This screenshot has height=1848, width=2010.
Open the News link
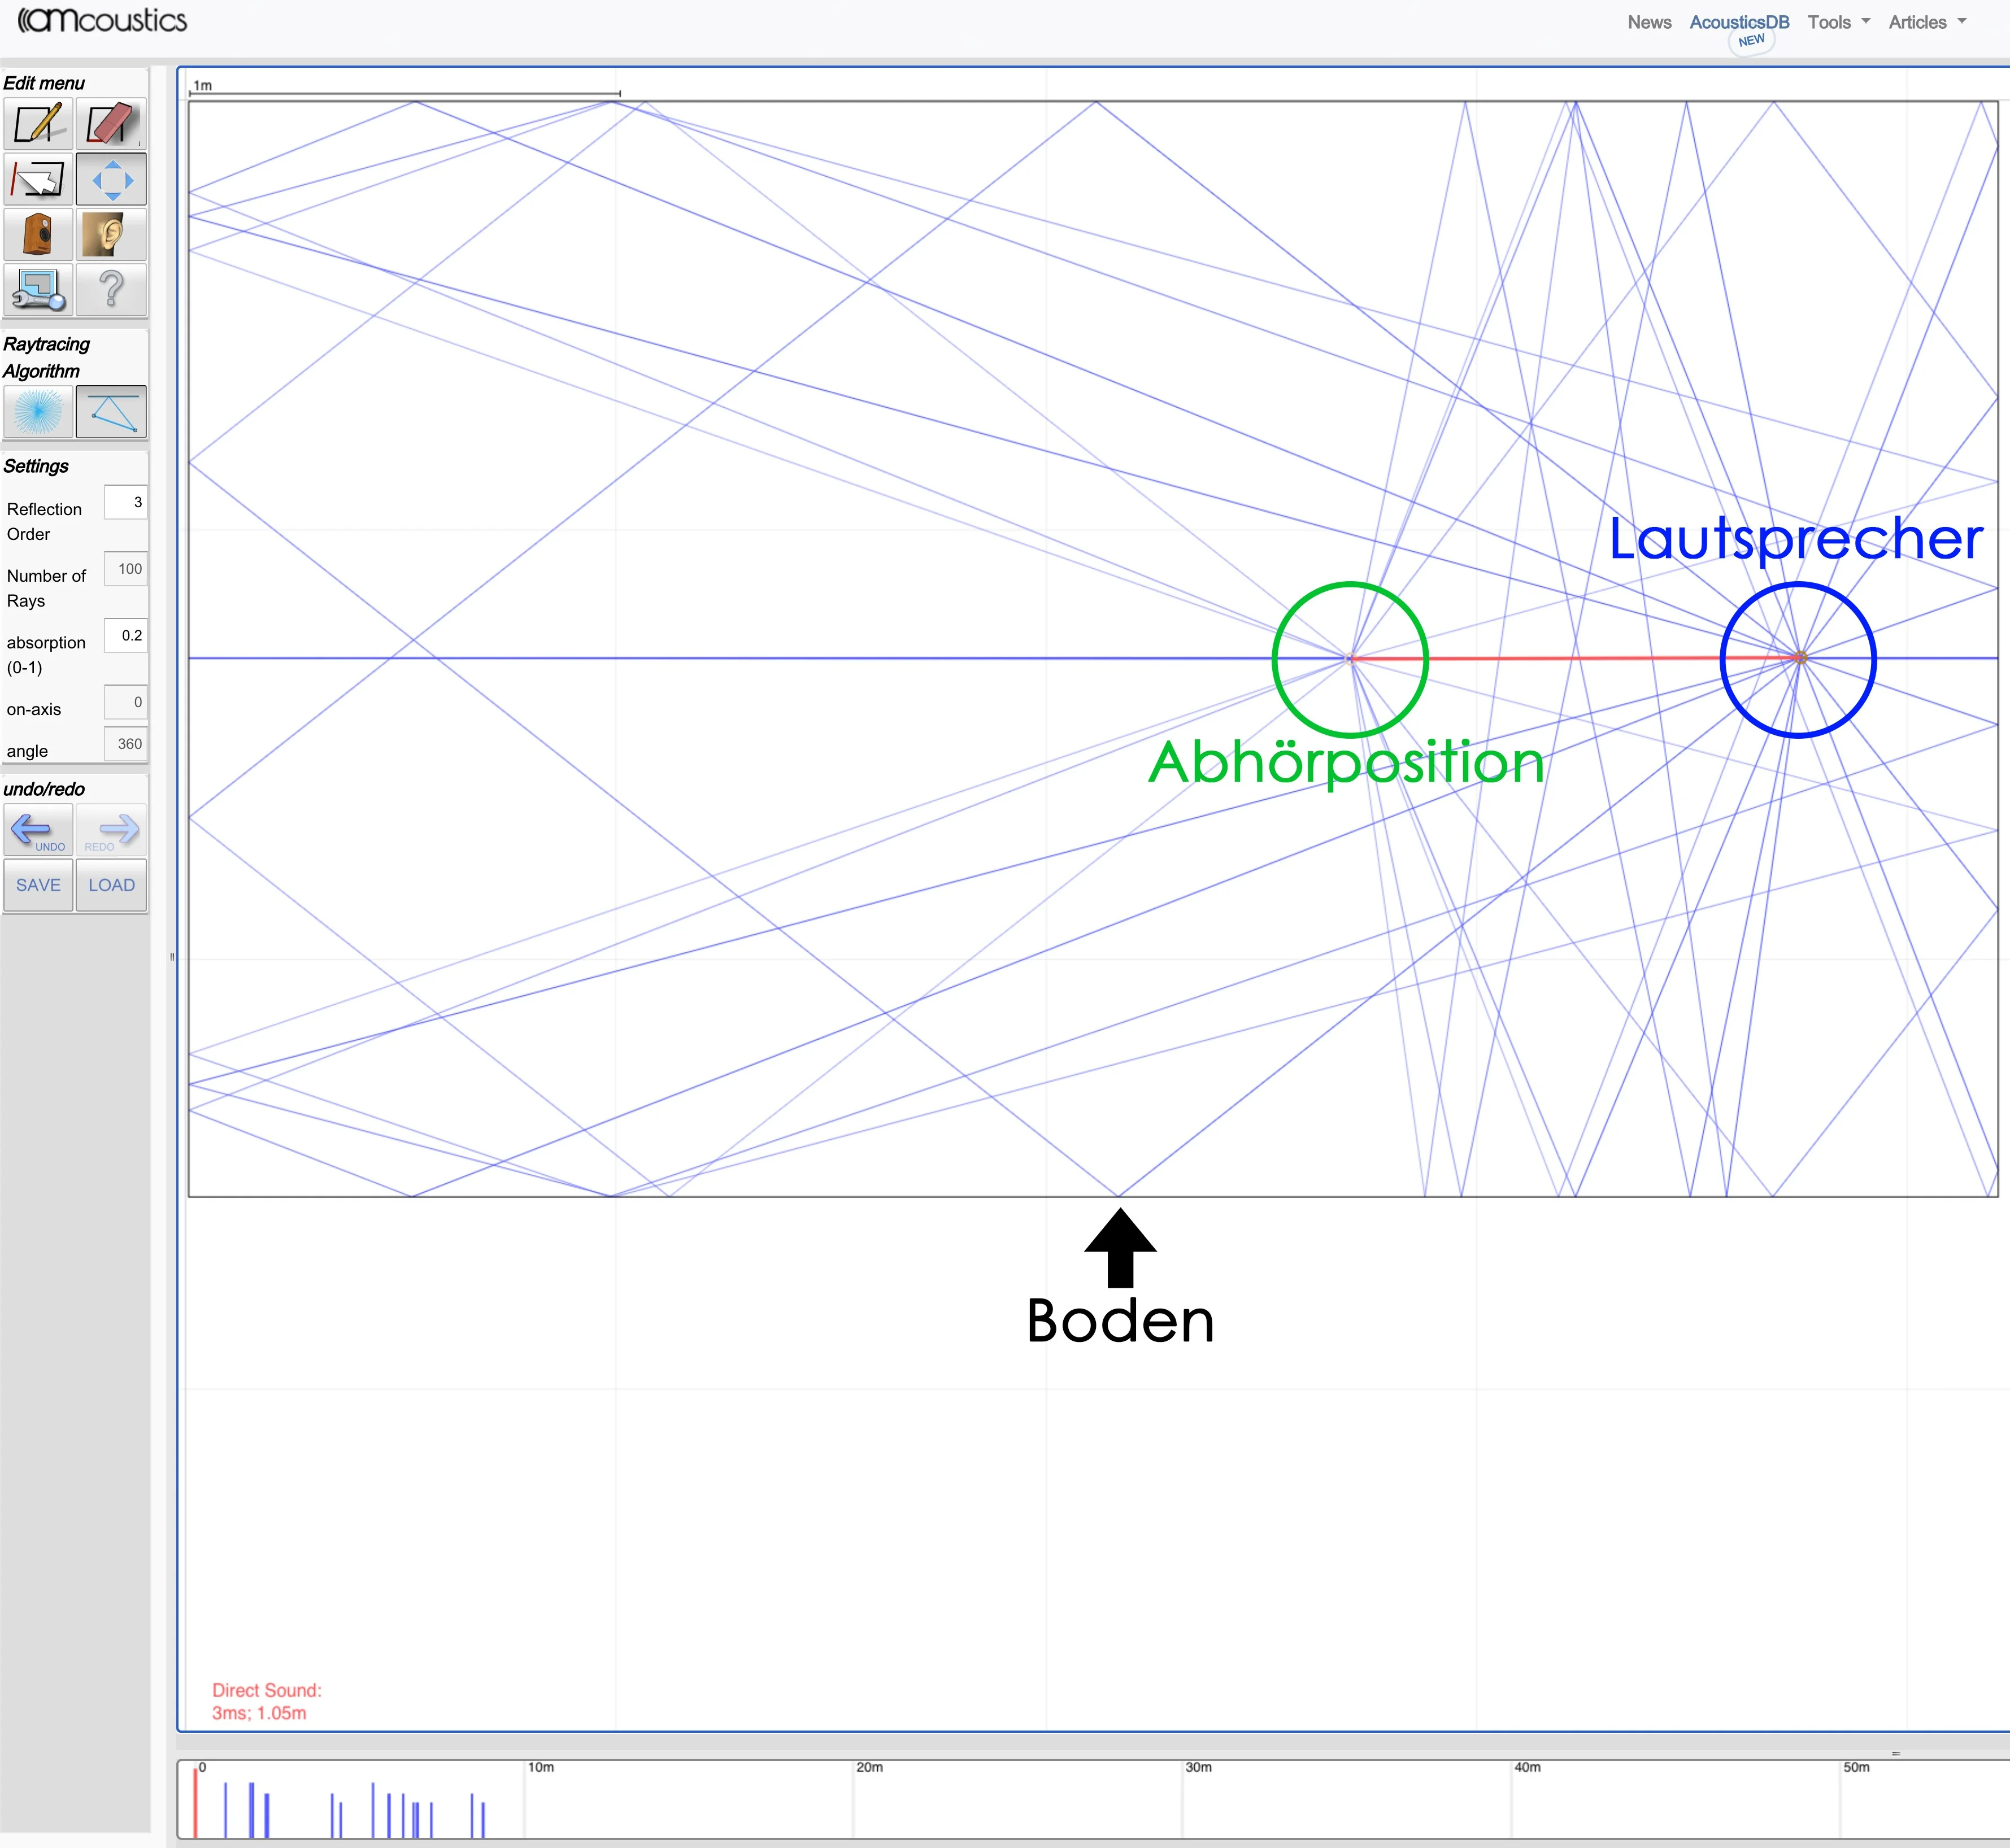pyautogui.click(x=1649, y=22)
